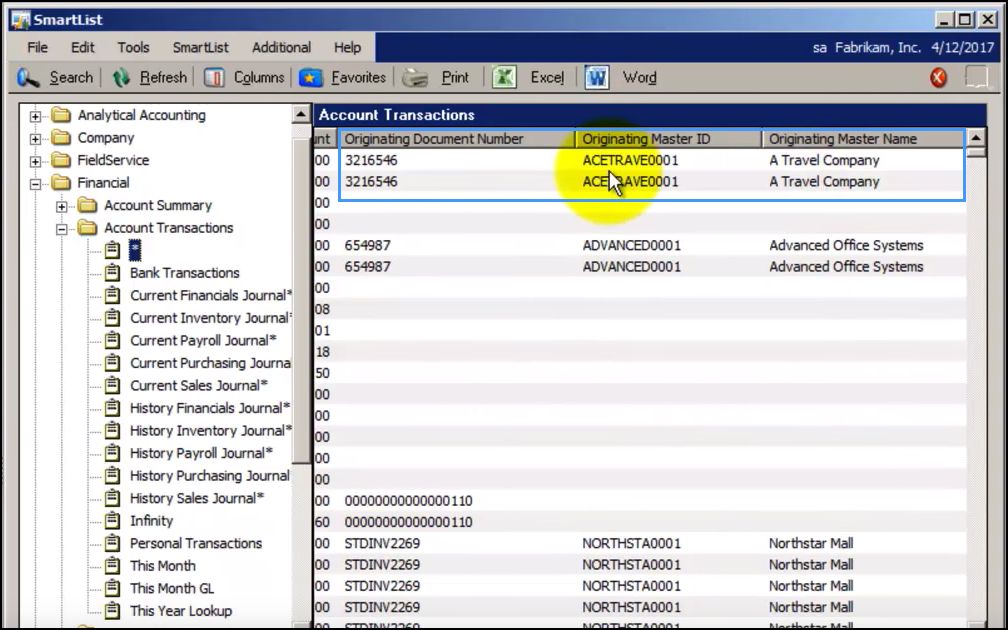Click the clipboard icon next to Bank Transactions
The width and height of the screenshot is (1008, 630).
pos(112,273)
